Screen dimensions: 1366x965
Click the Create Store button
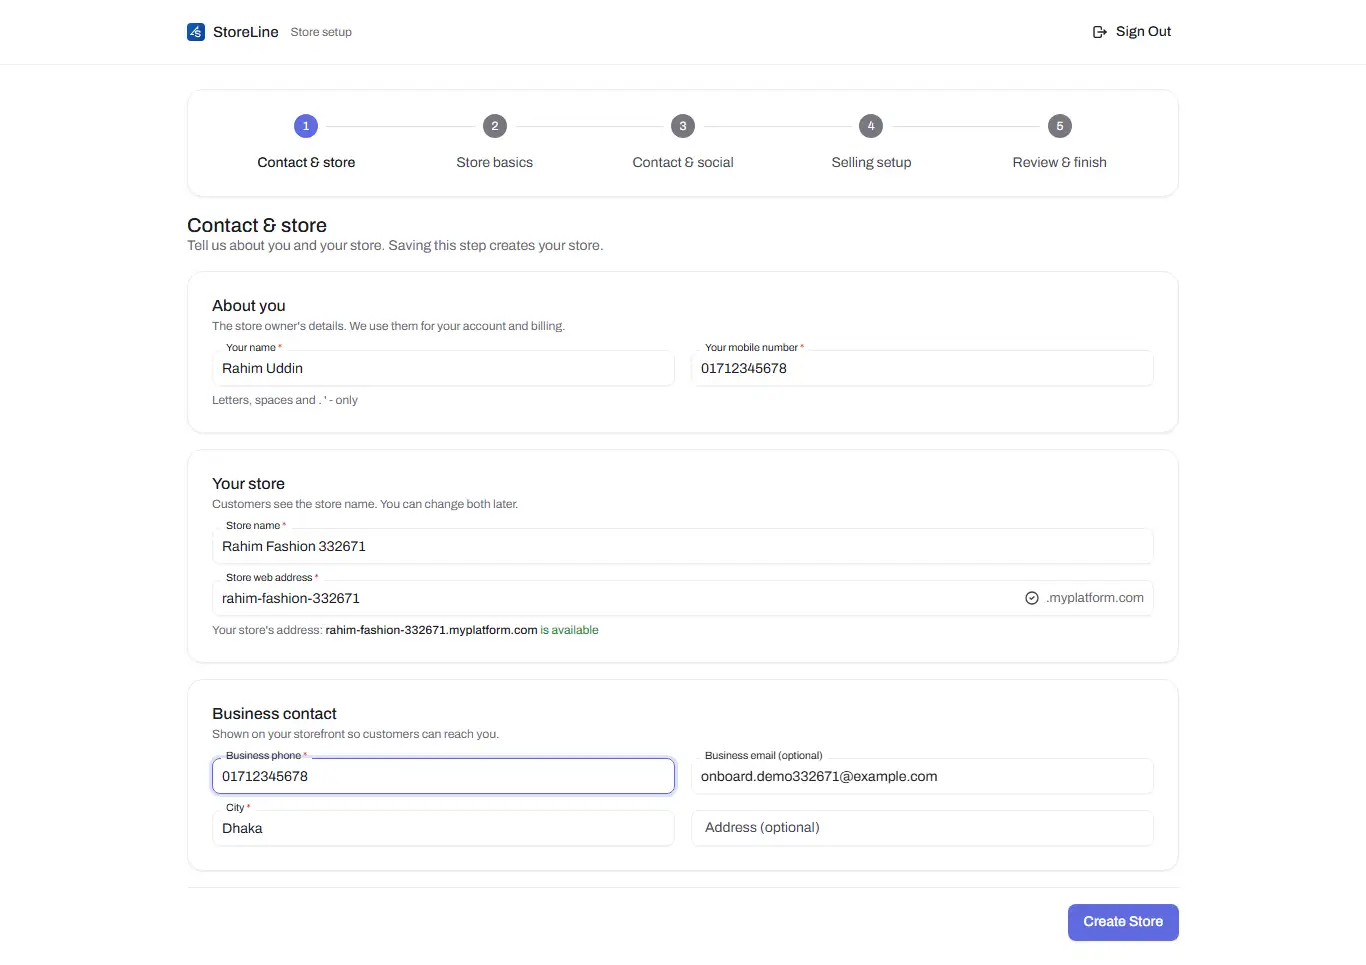(1123, 922)
